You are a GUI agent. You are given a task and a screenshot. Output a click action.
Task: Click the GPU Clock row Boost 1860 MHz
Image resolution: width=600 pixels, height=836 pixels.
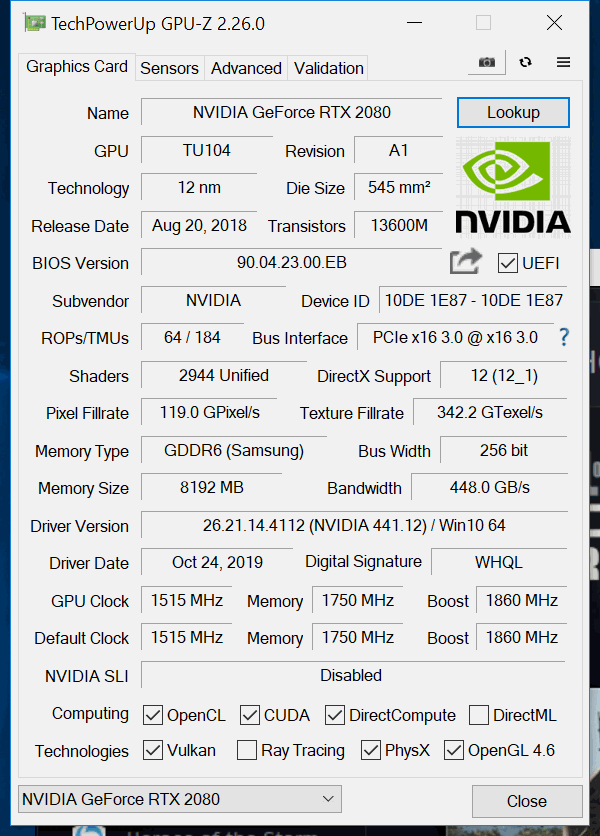tap(522, 600)
